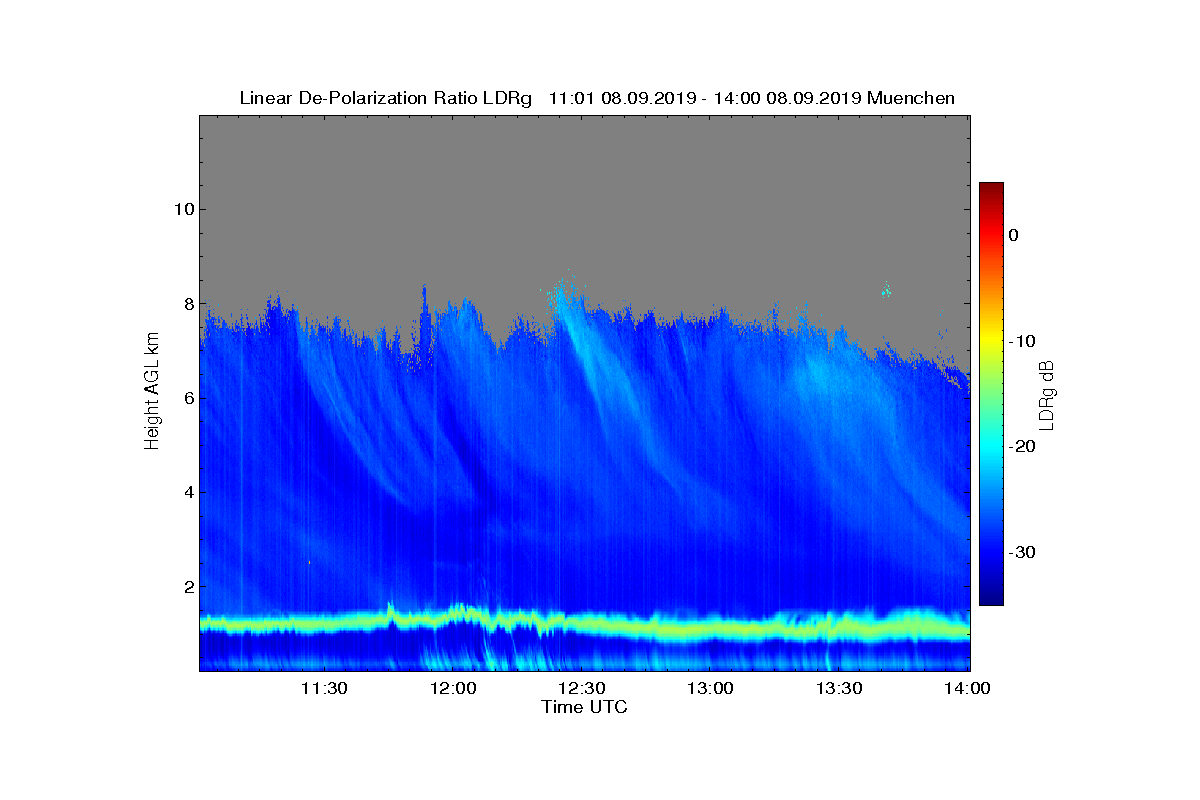Click the 12:30 time tick label

582,689
